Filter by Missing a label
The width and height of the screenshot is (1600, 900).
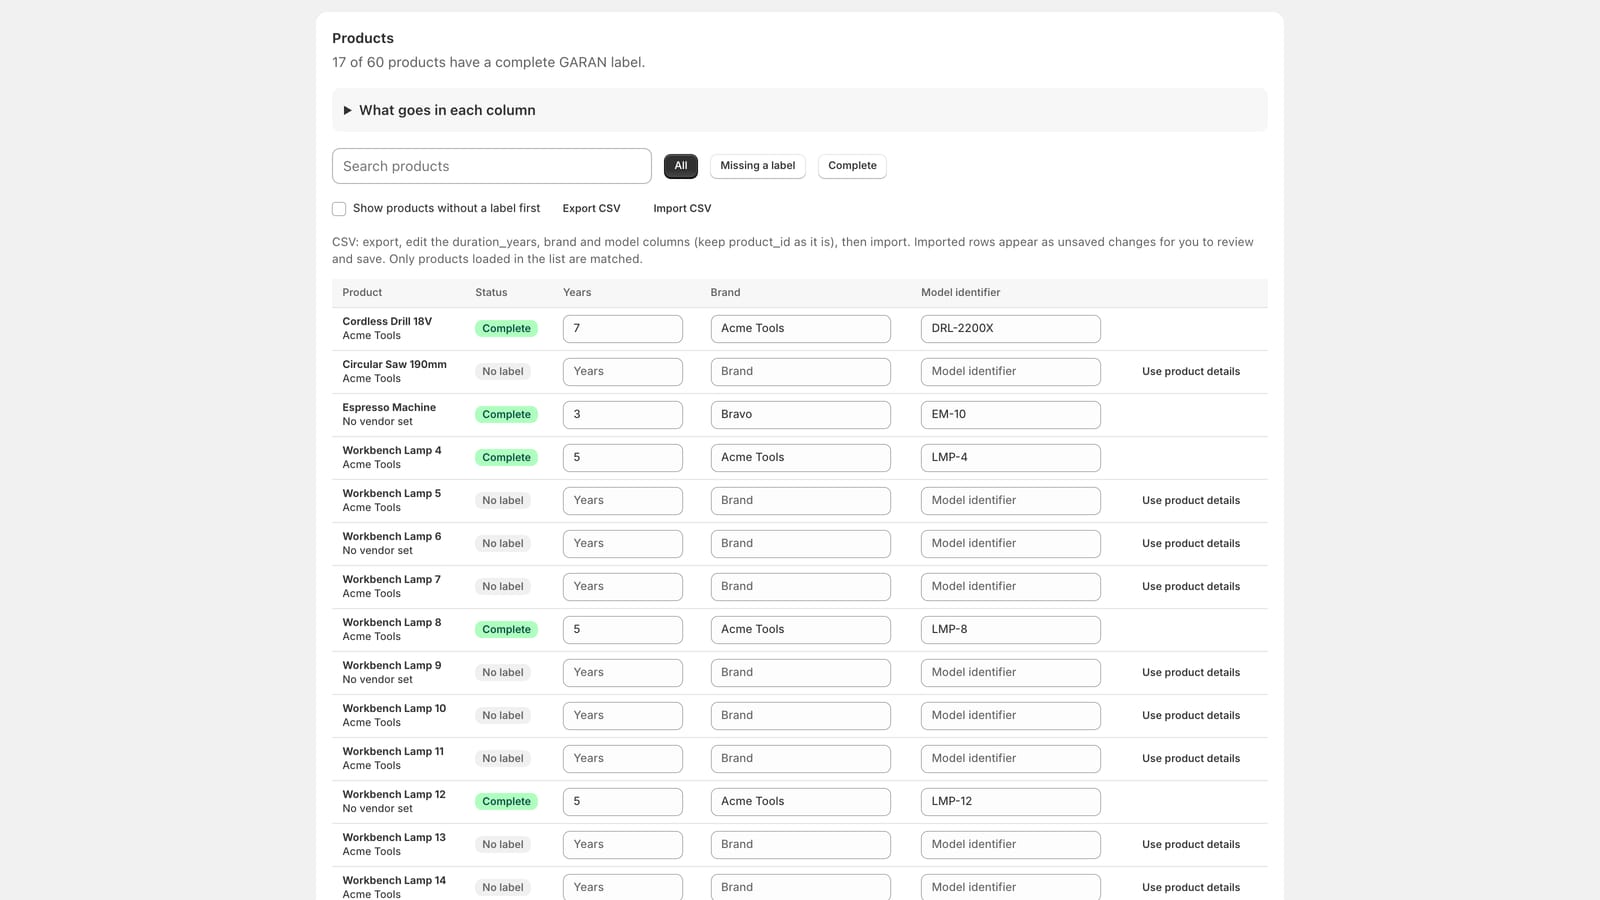(x=757, y=166)
